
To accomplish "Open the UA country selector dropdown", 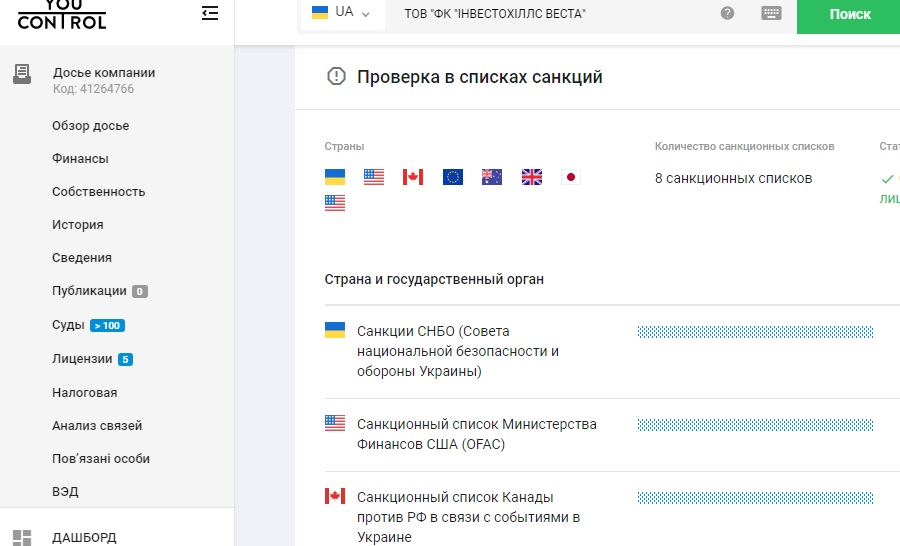I will (341, 13).
